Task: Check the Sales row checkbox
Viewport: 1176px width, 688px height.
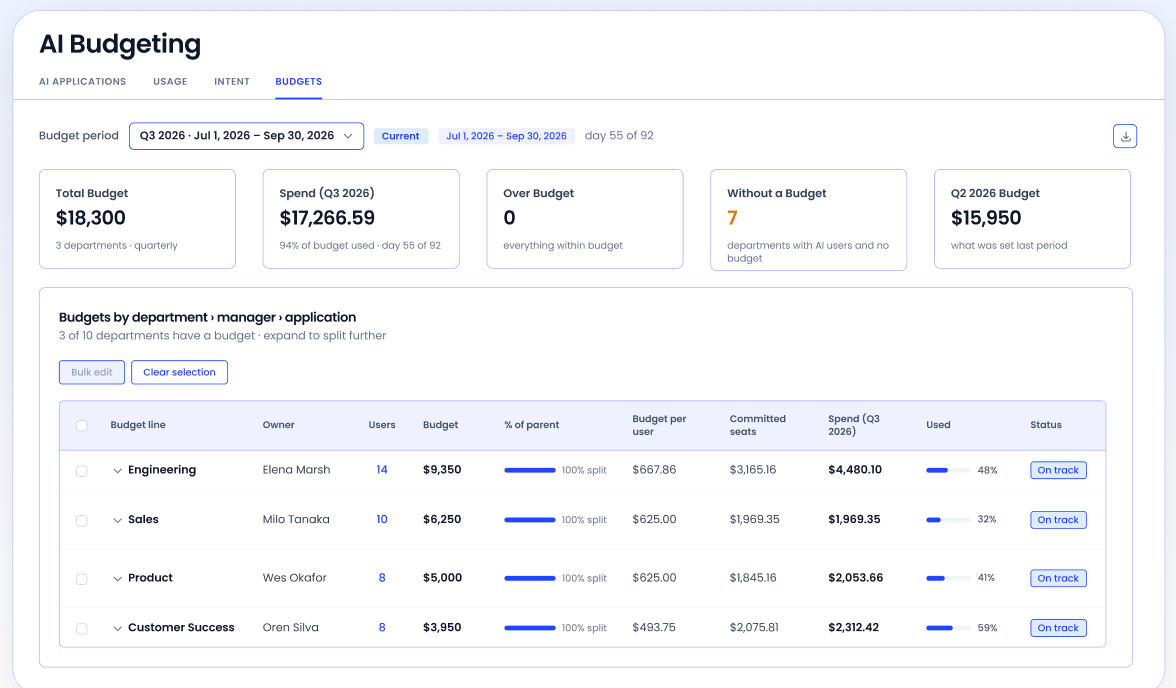Action: click(82, 521)
